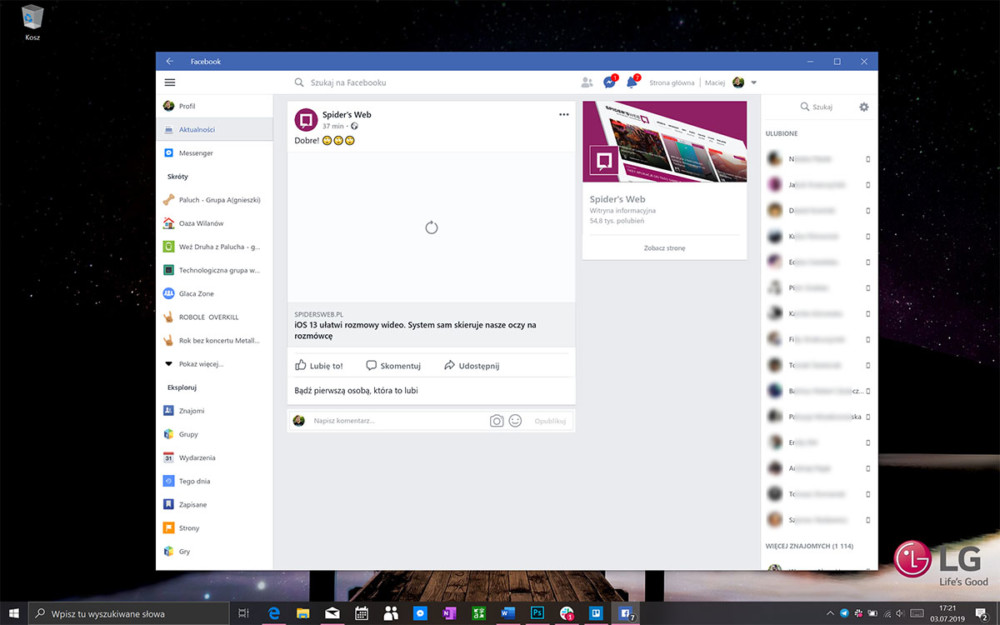The image size is (1000, 625).
Task: Open the Trello app from the taskbar
Action: pyautogui.click(x=596, y=614)
